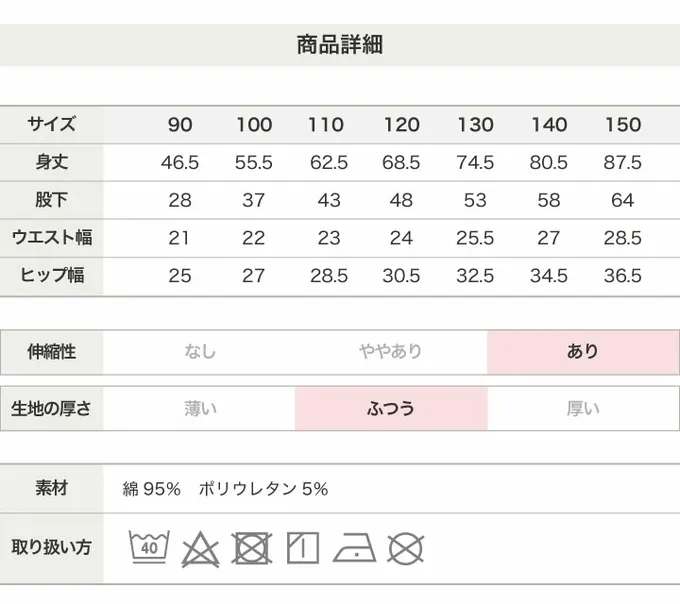This screenshot has width=680, height=604.
Task: Click the 取り扱い方 care label
Action: 51,547
